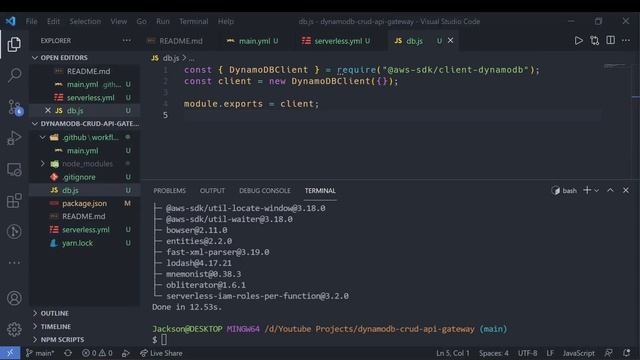This screenshot has width=640, height=360.
Task: Split the editor to the right
Action: point(610,40)
